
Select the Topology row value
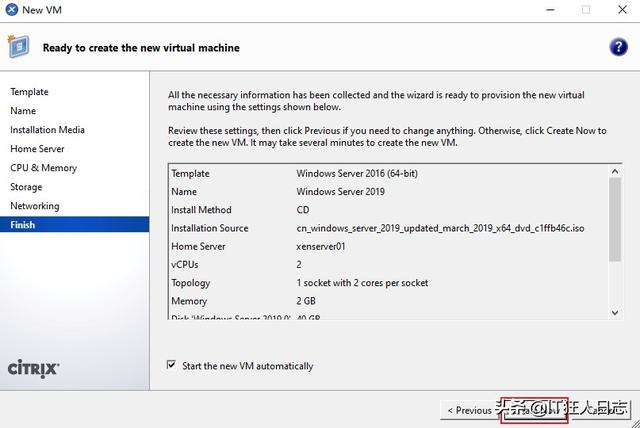362,283
